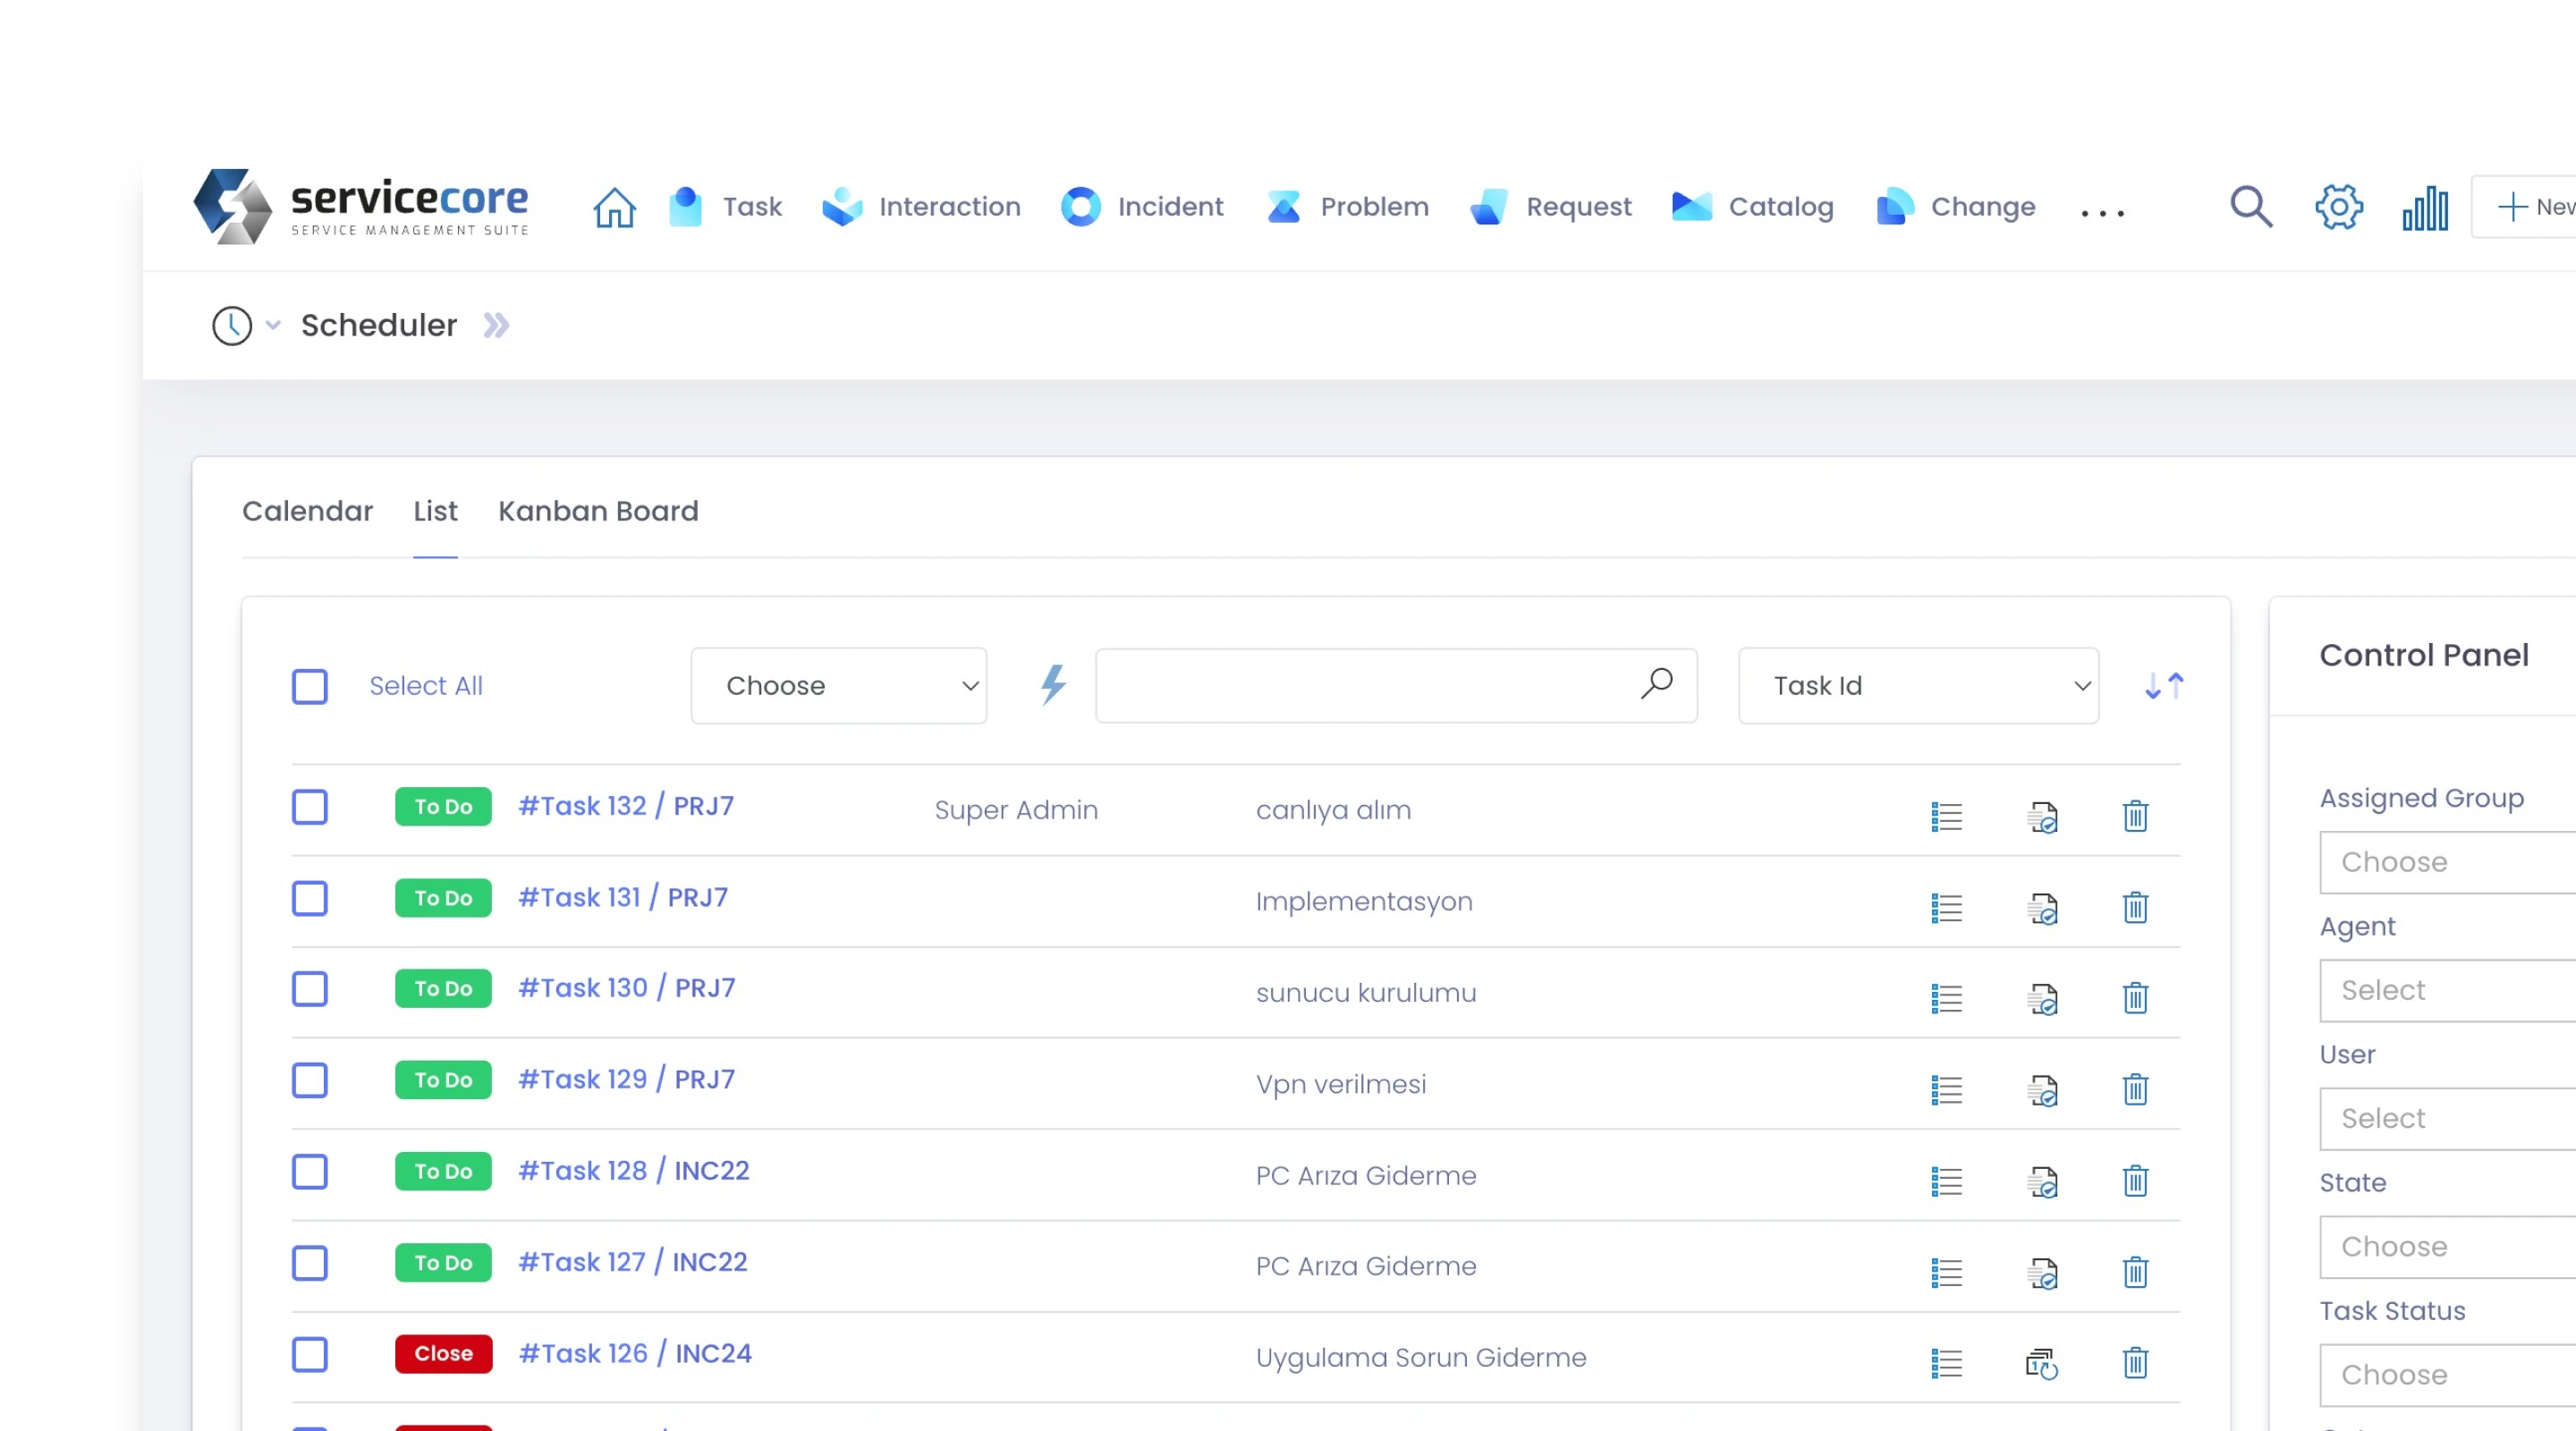Open the User Select dropdown
This screenshot has height=1431, width=2576.
(x=2448, y=1118)
